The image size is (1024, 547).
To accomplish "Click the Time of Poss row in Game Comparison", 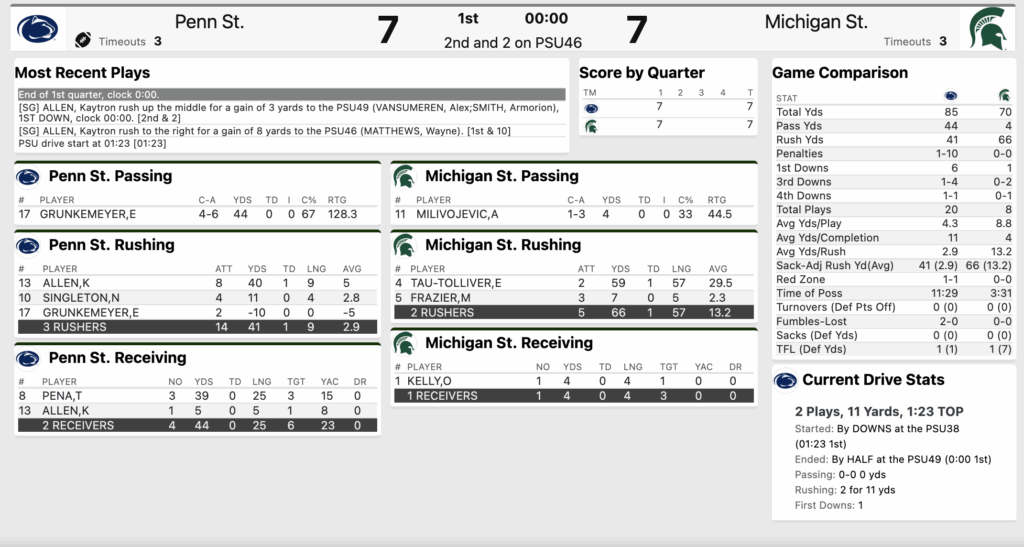I will (x=893, y=293).
